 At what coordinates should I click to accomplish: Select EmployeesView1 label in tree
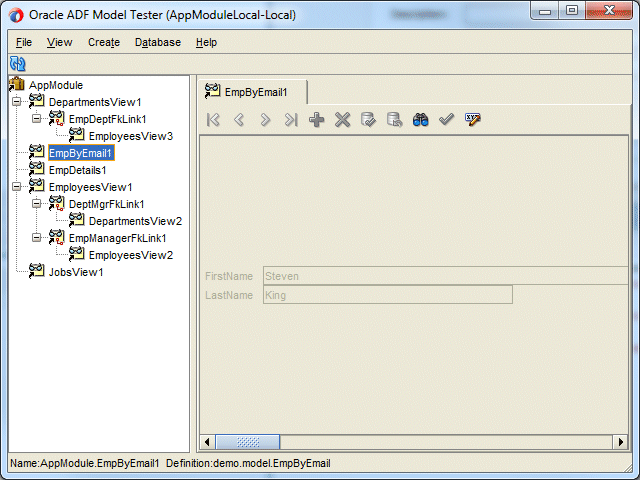[91, 187]
